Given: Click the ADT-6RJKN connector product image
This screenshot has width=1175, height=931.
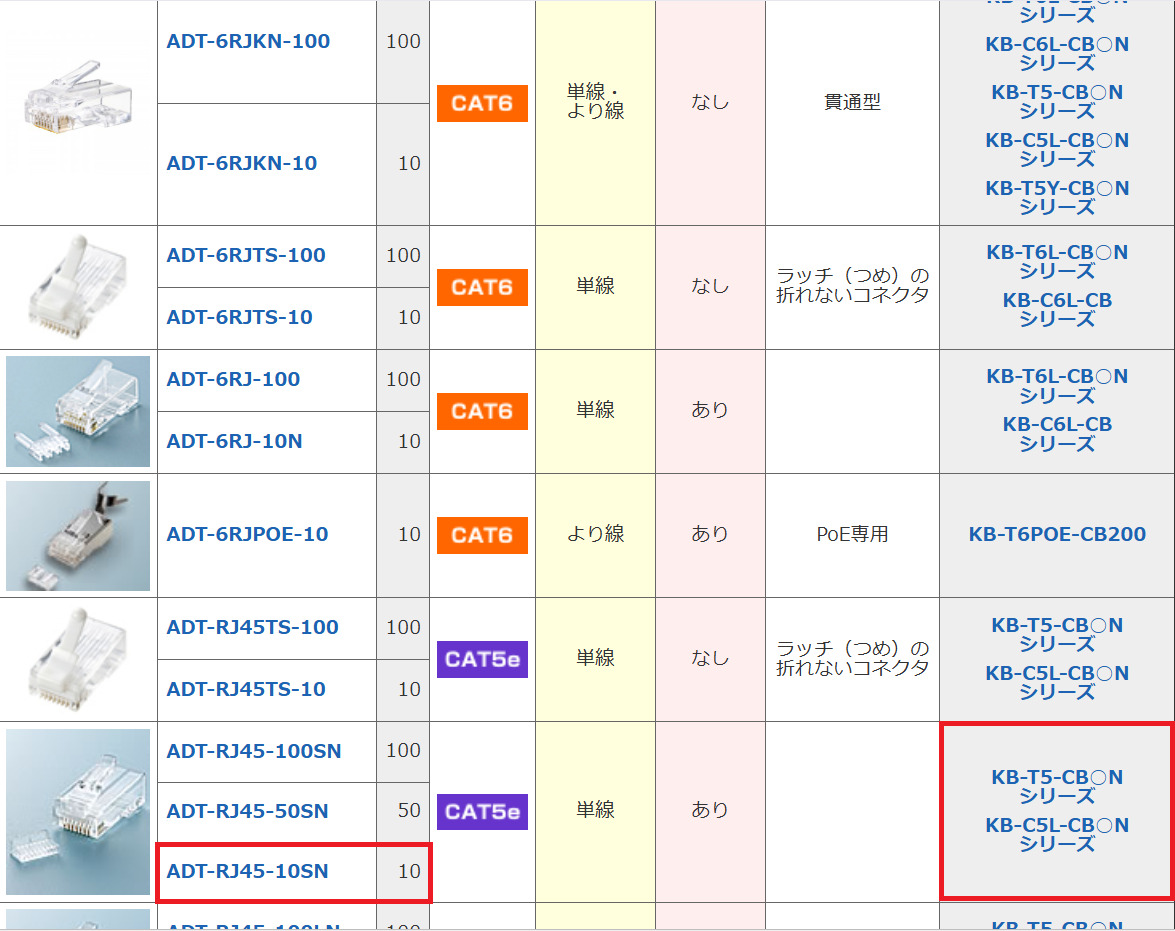Looking at the screenshot, I should [x=77, y=100].
